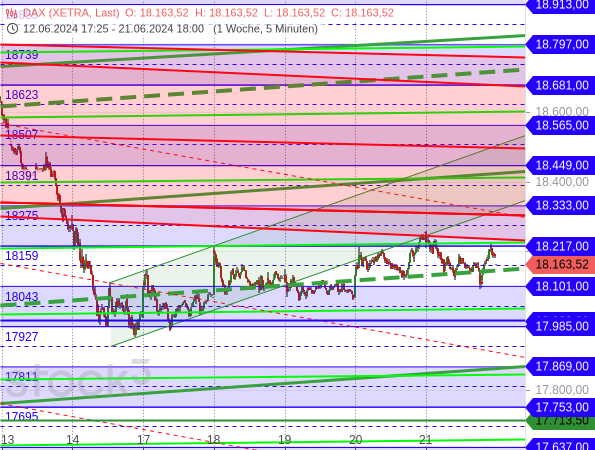The image size is (595, 450).
Task: Select the 18.565,00 price level tag
Action: [x=560, y=125]
